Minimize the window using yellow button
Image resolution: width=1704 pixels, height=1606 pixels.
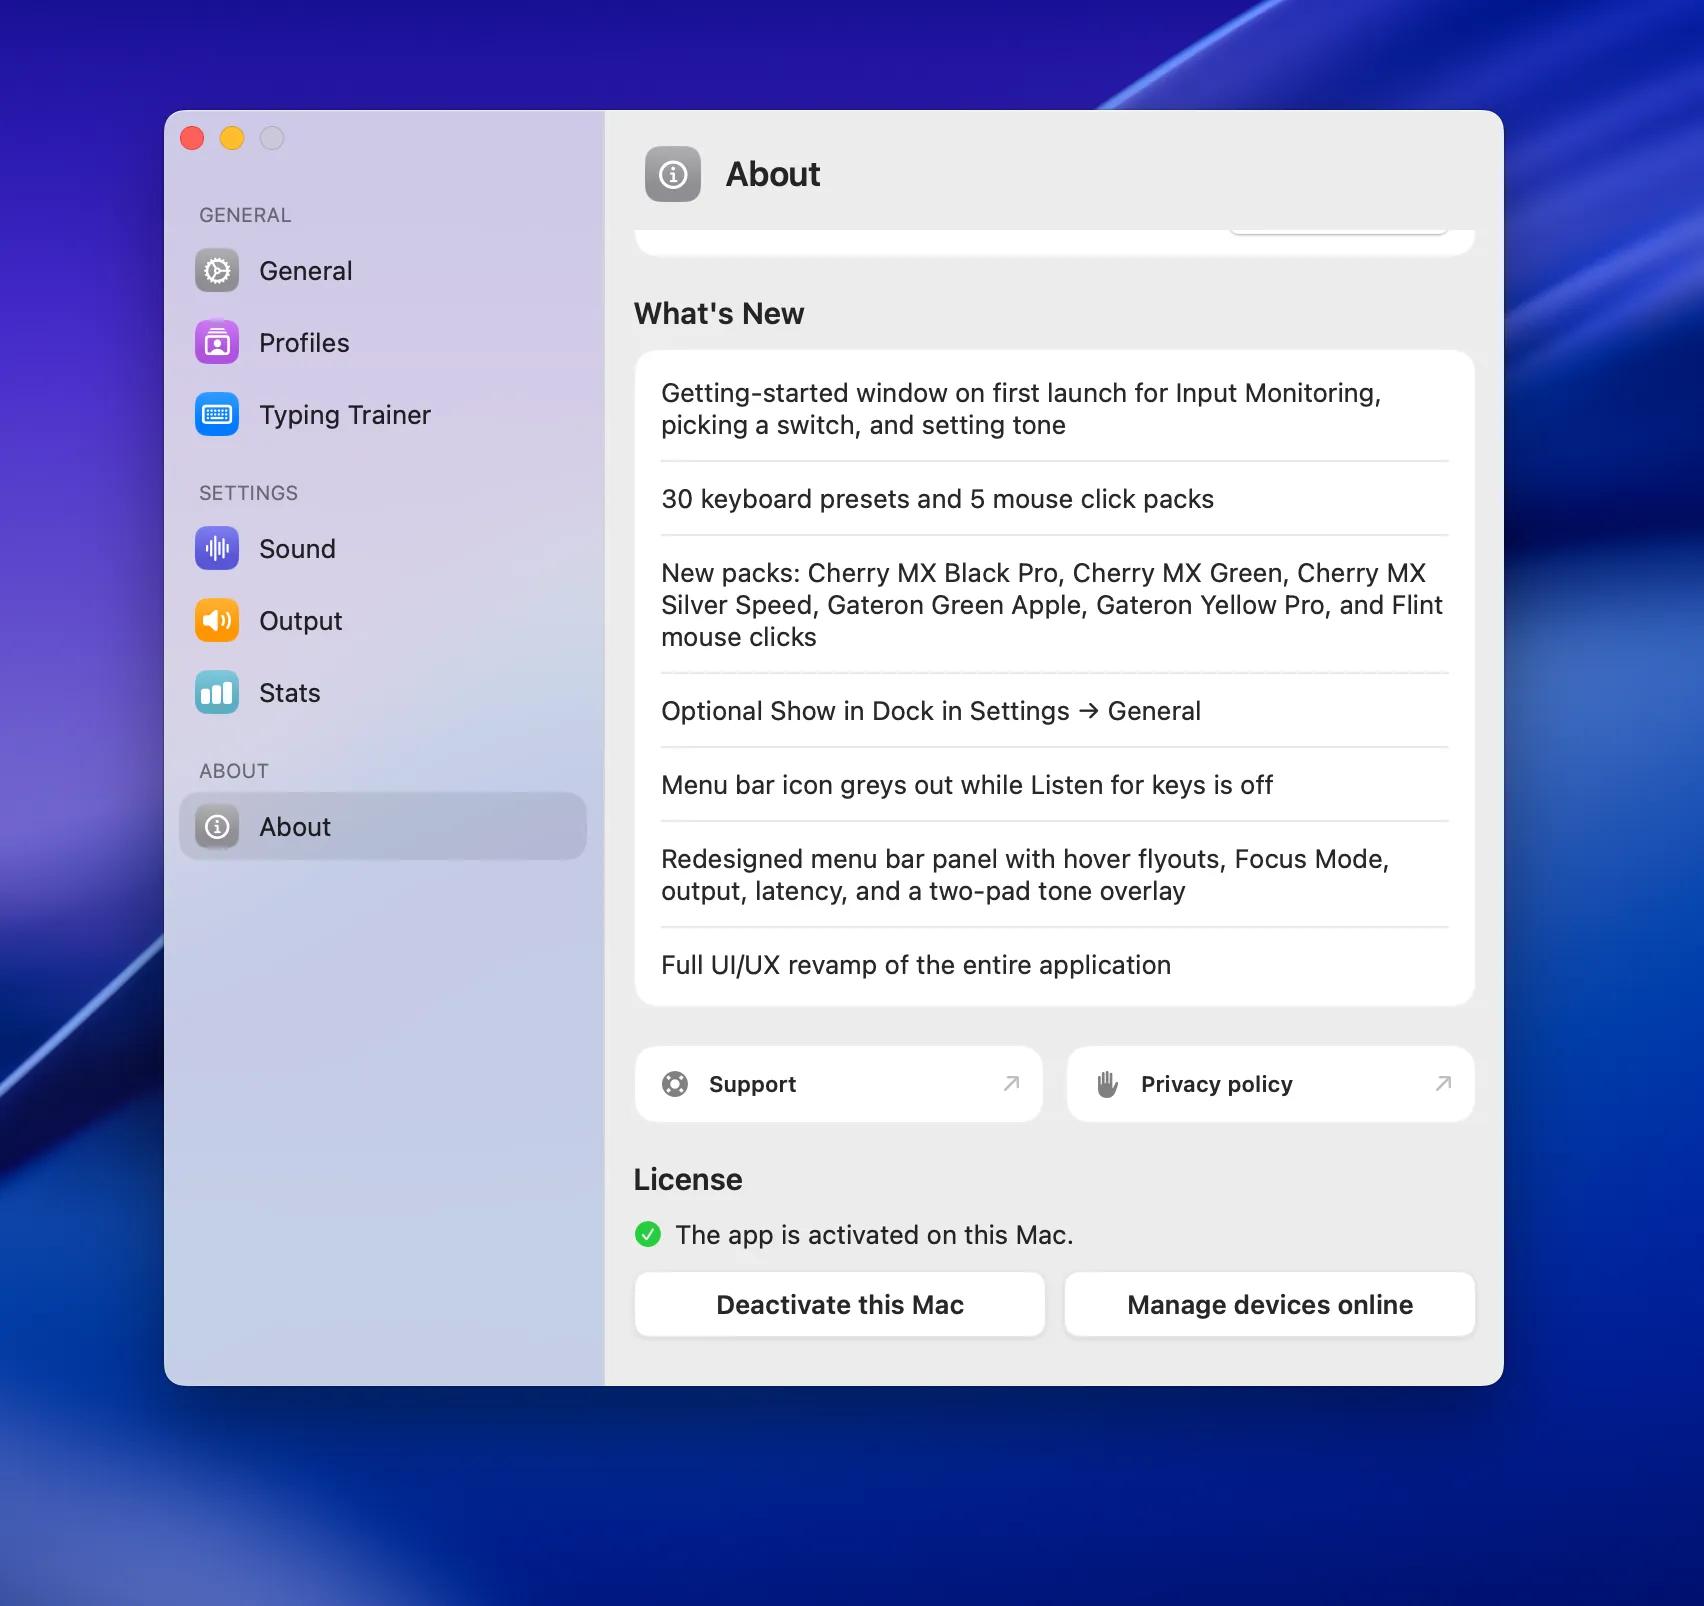click(x=232, y=138)
